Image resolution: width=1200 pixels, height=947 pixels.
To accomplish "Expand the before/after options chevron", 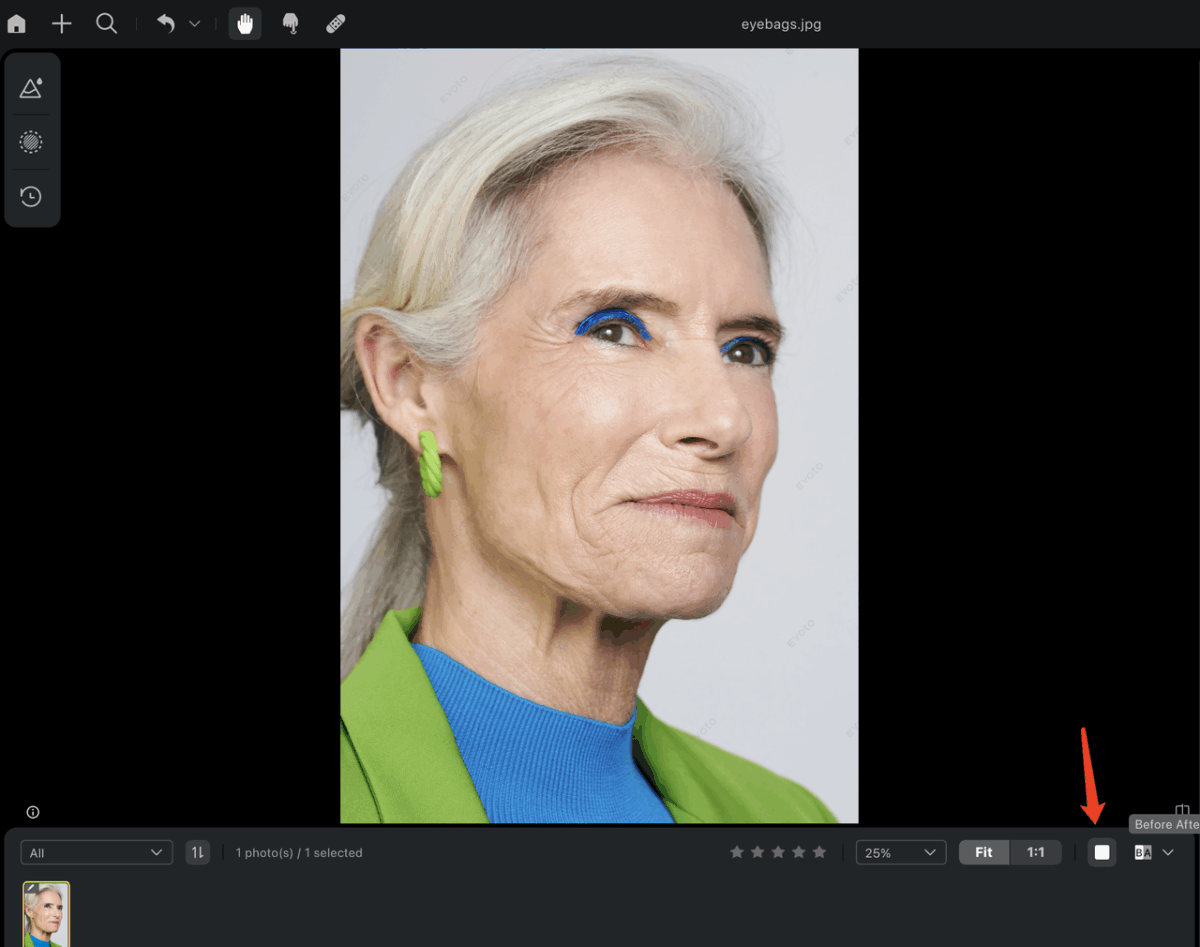I will [1168, 852].
